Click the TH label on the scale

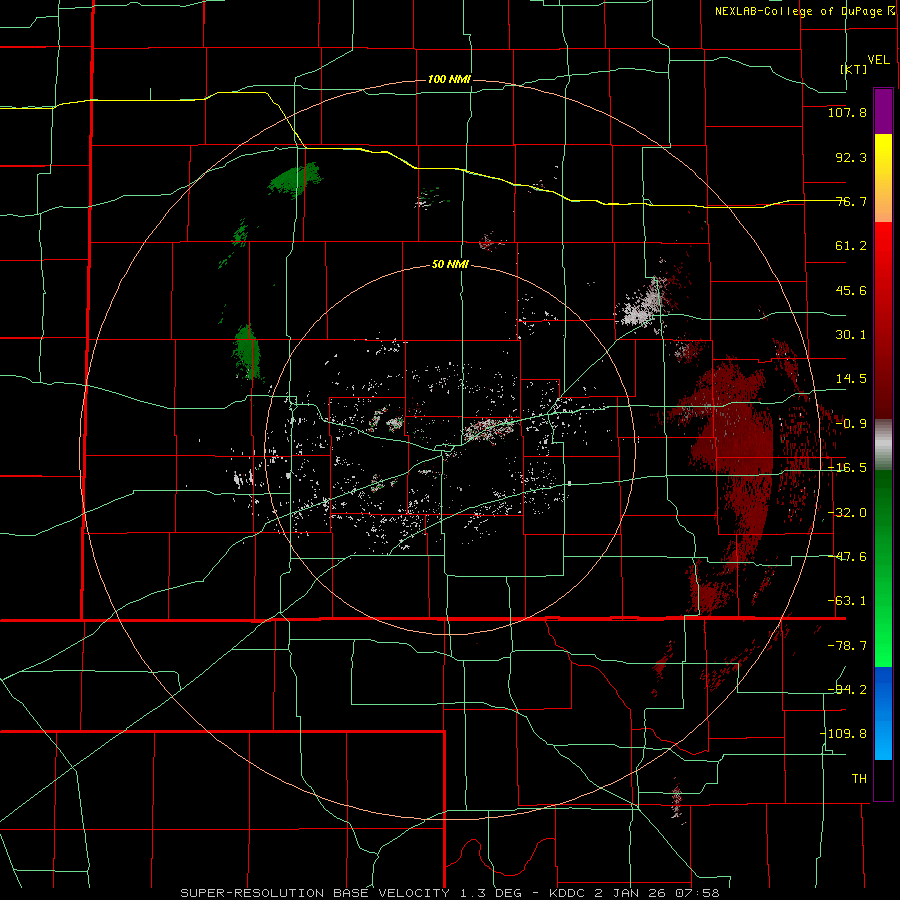[859, 778]
